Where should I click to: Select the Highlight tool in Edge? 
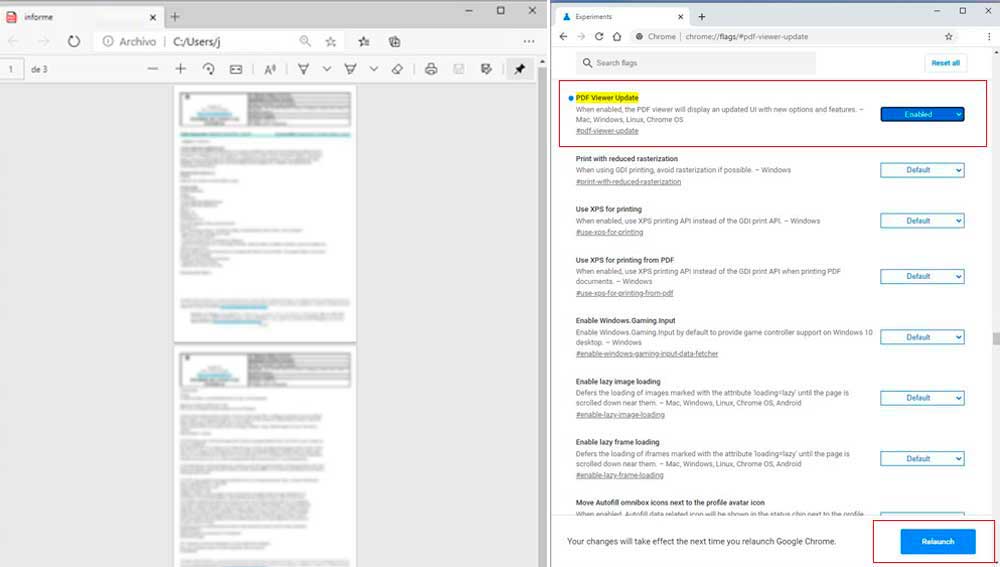click(x=350, y=69)
